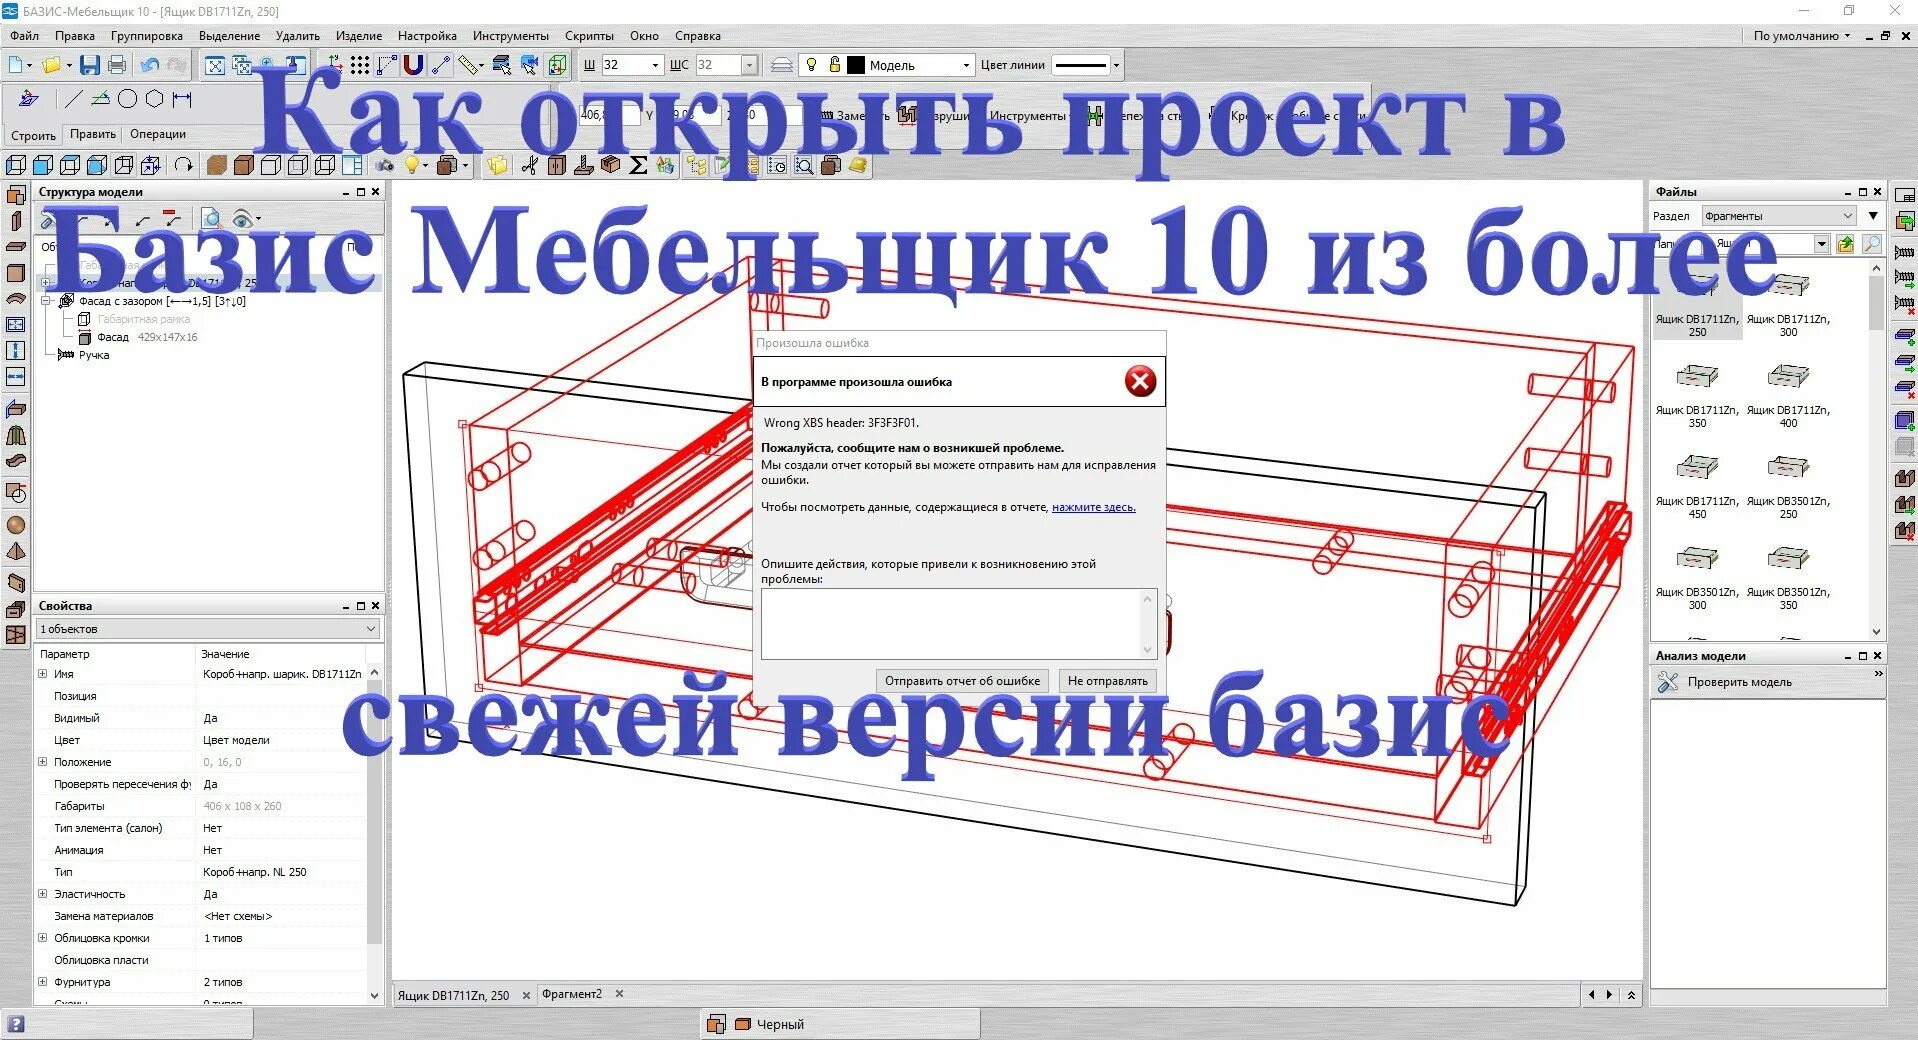The height and width of the screenshot is (1040, 1918).
Task: Click the Не отправлять button
Action: click(x=1107, y=681)
